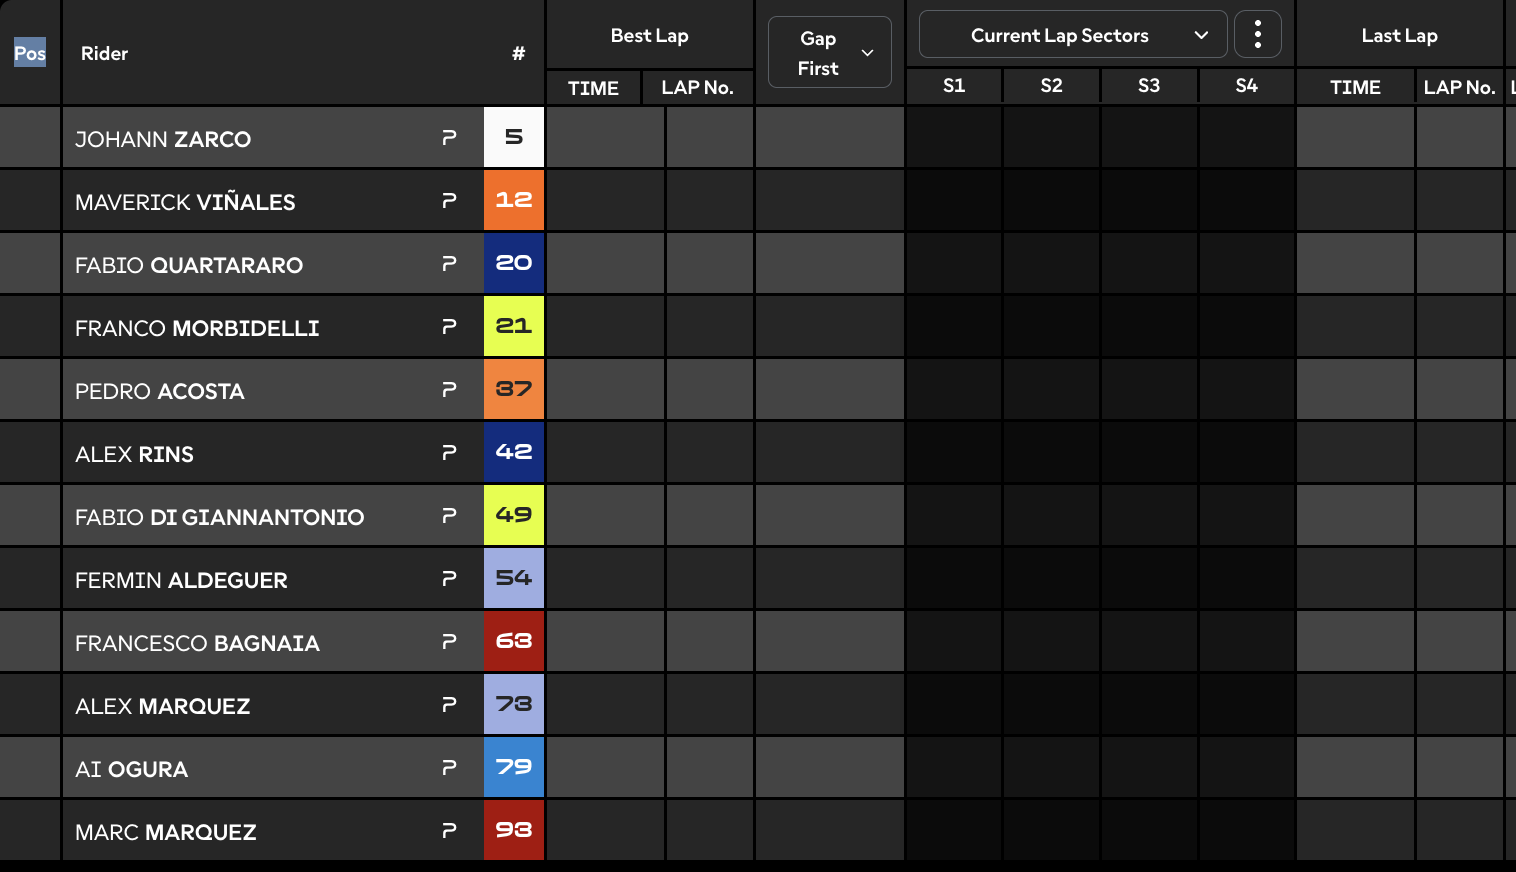This screenshot has height=872, width=1516.
Task: Open the three-dot options menu
Action: pos(1258,35)
